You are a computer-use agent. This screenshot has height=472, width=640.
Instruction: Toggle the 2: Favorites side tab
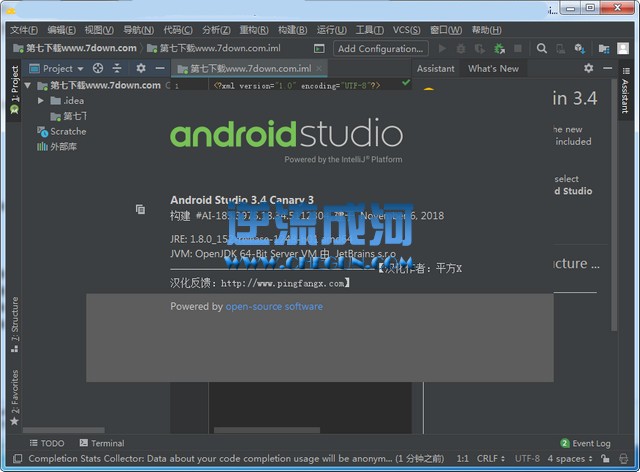pyautogui.click(x=15, y=397)
